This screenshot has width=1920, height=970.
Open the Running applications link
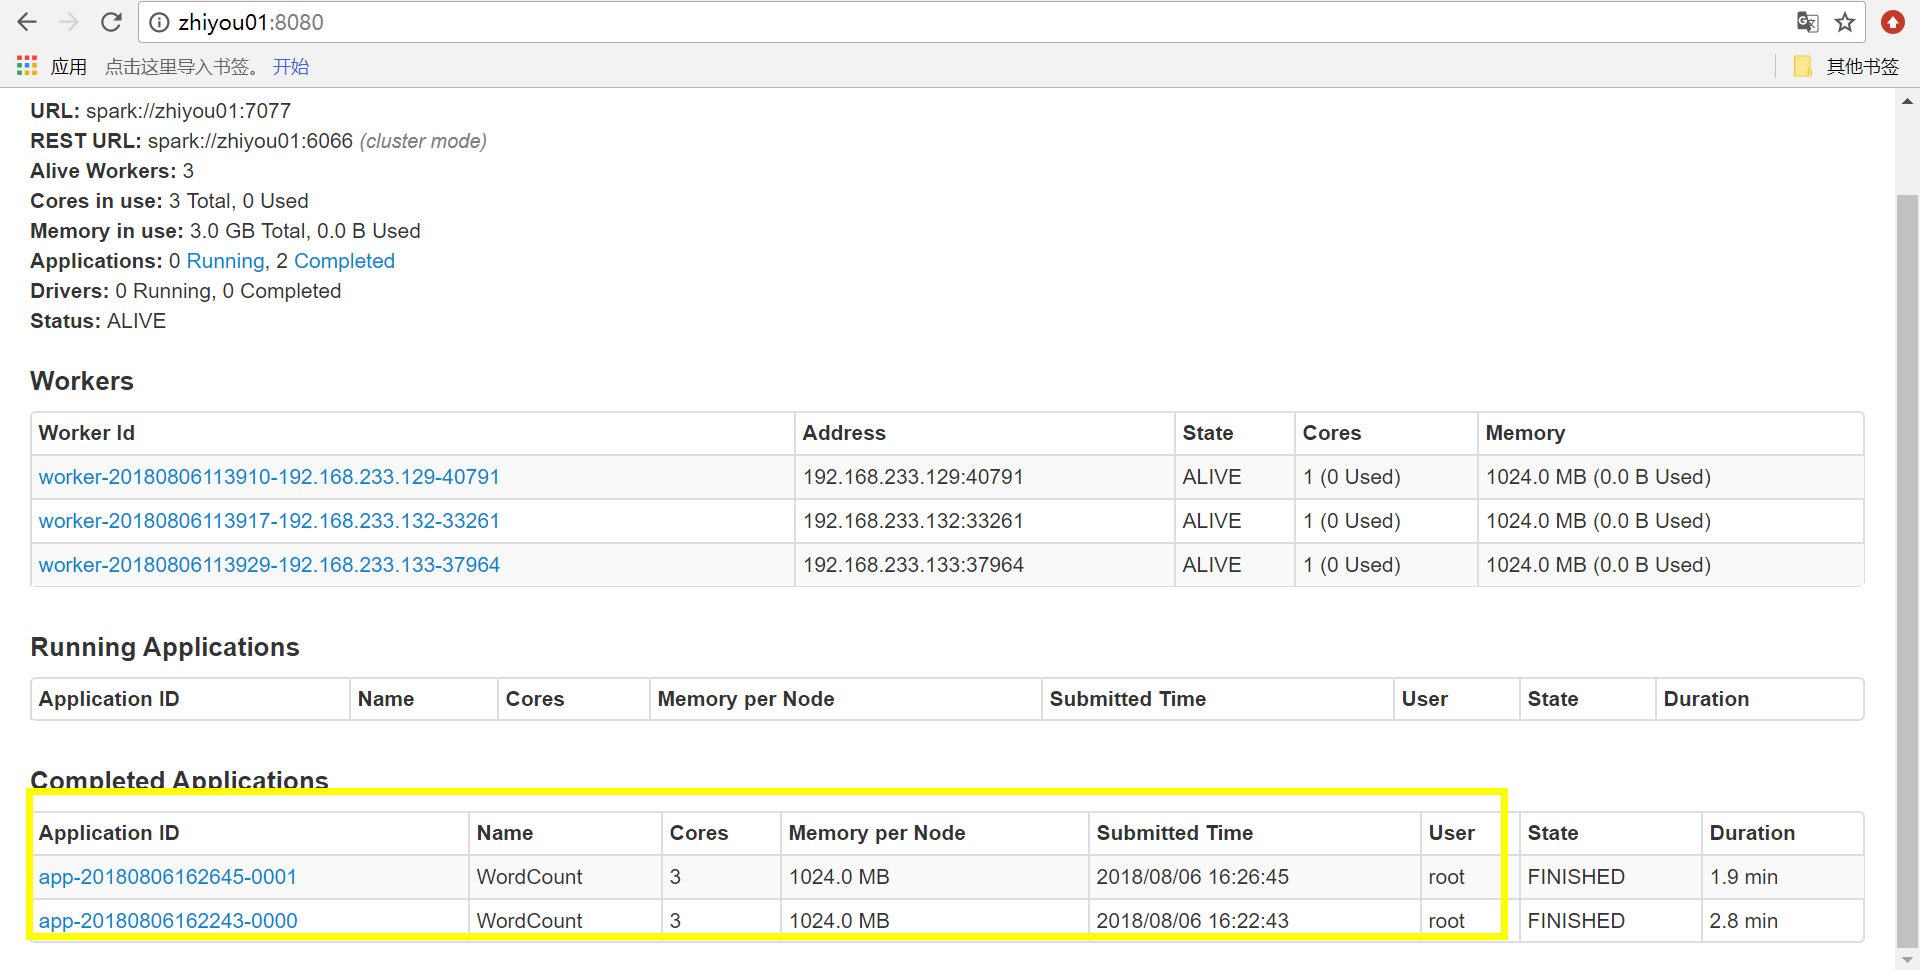(x=225, y=261)
